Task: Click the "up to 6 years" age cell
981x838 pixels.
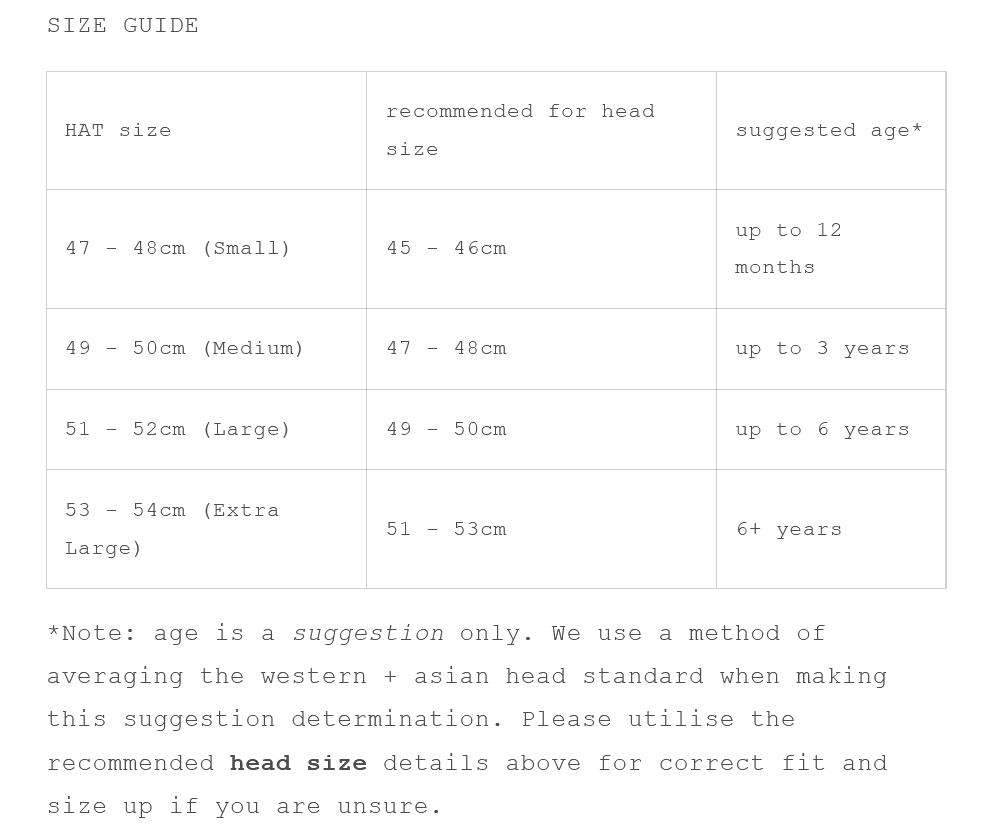Action: [x=822, y=429]
